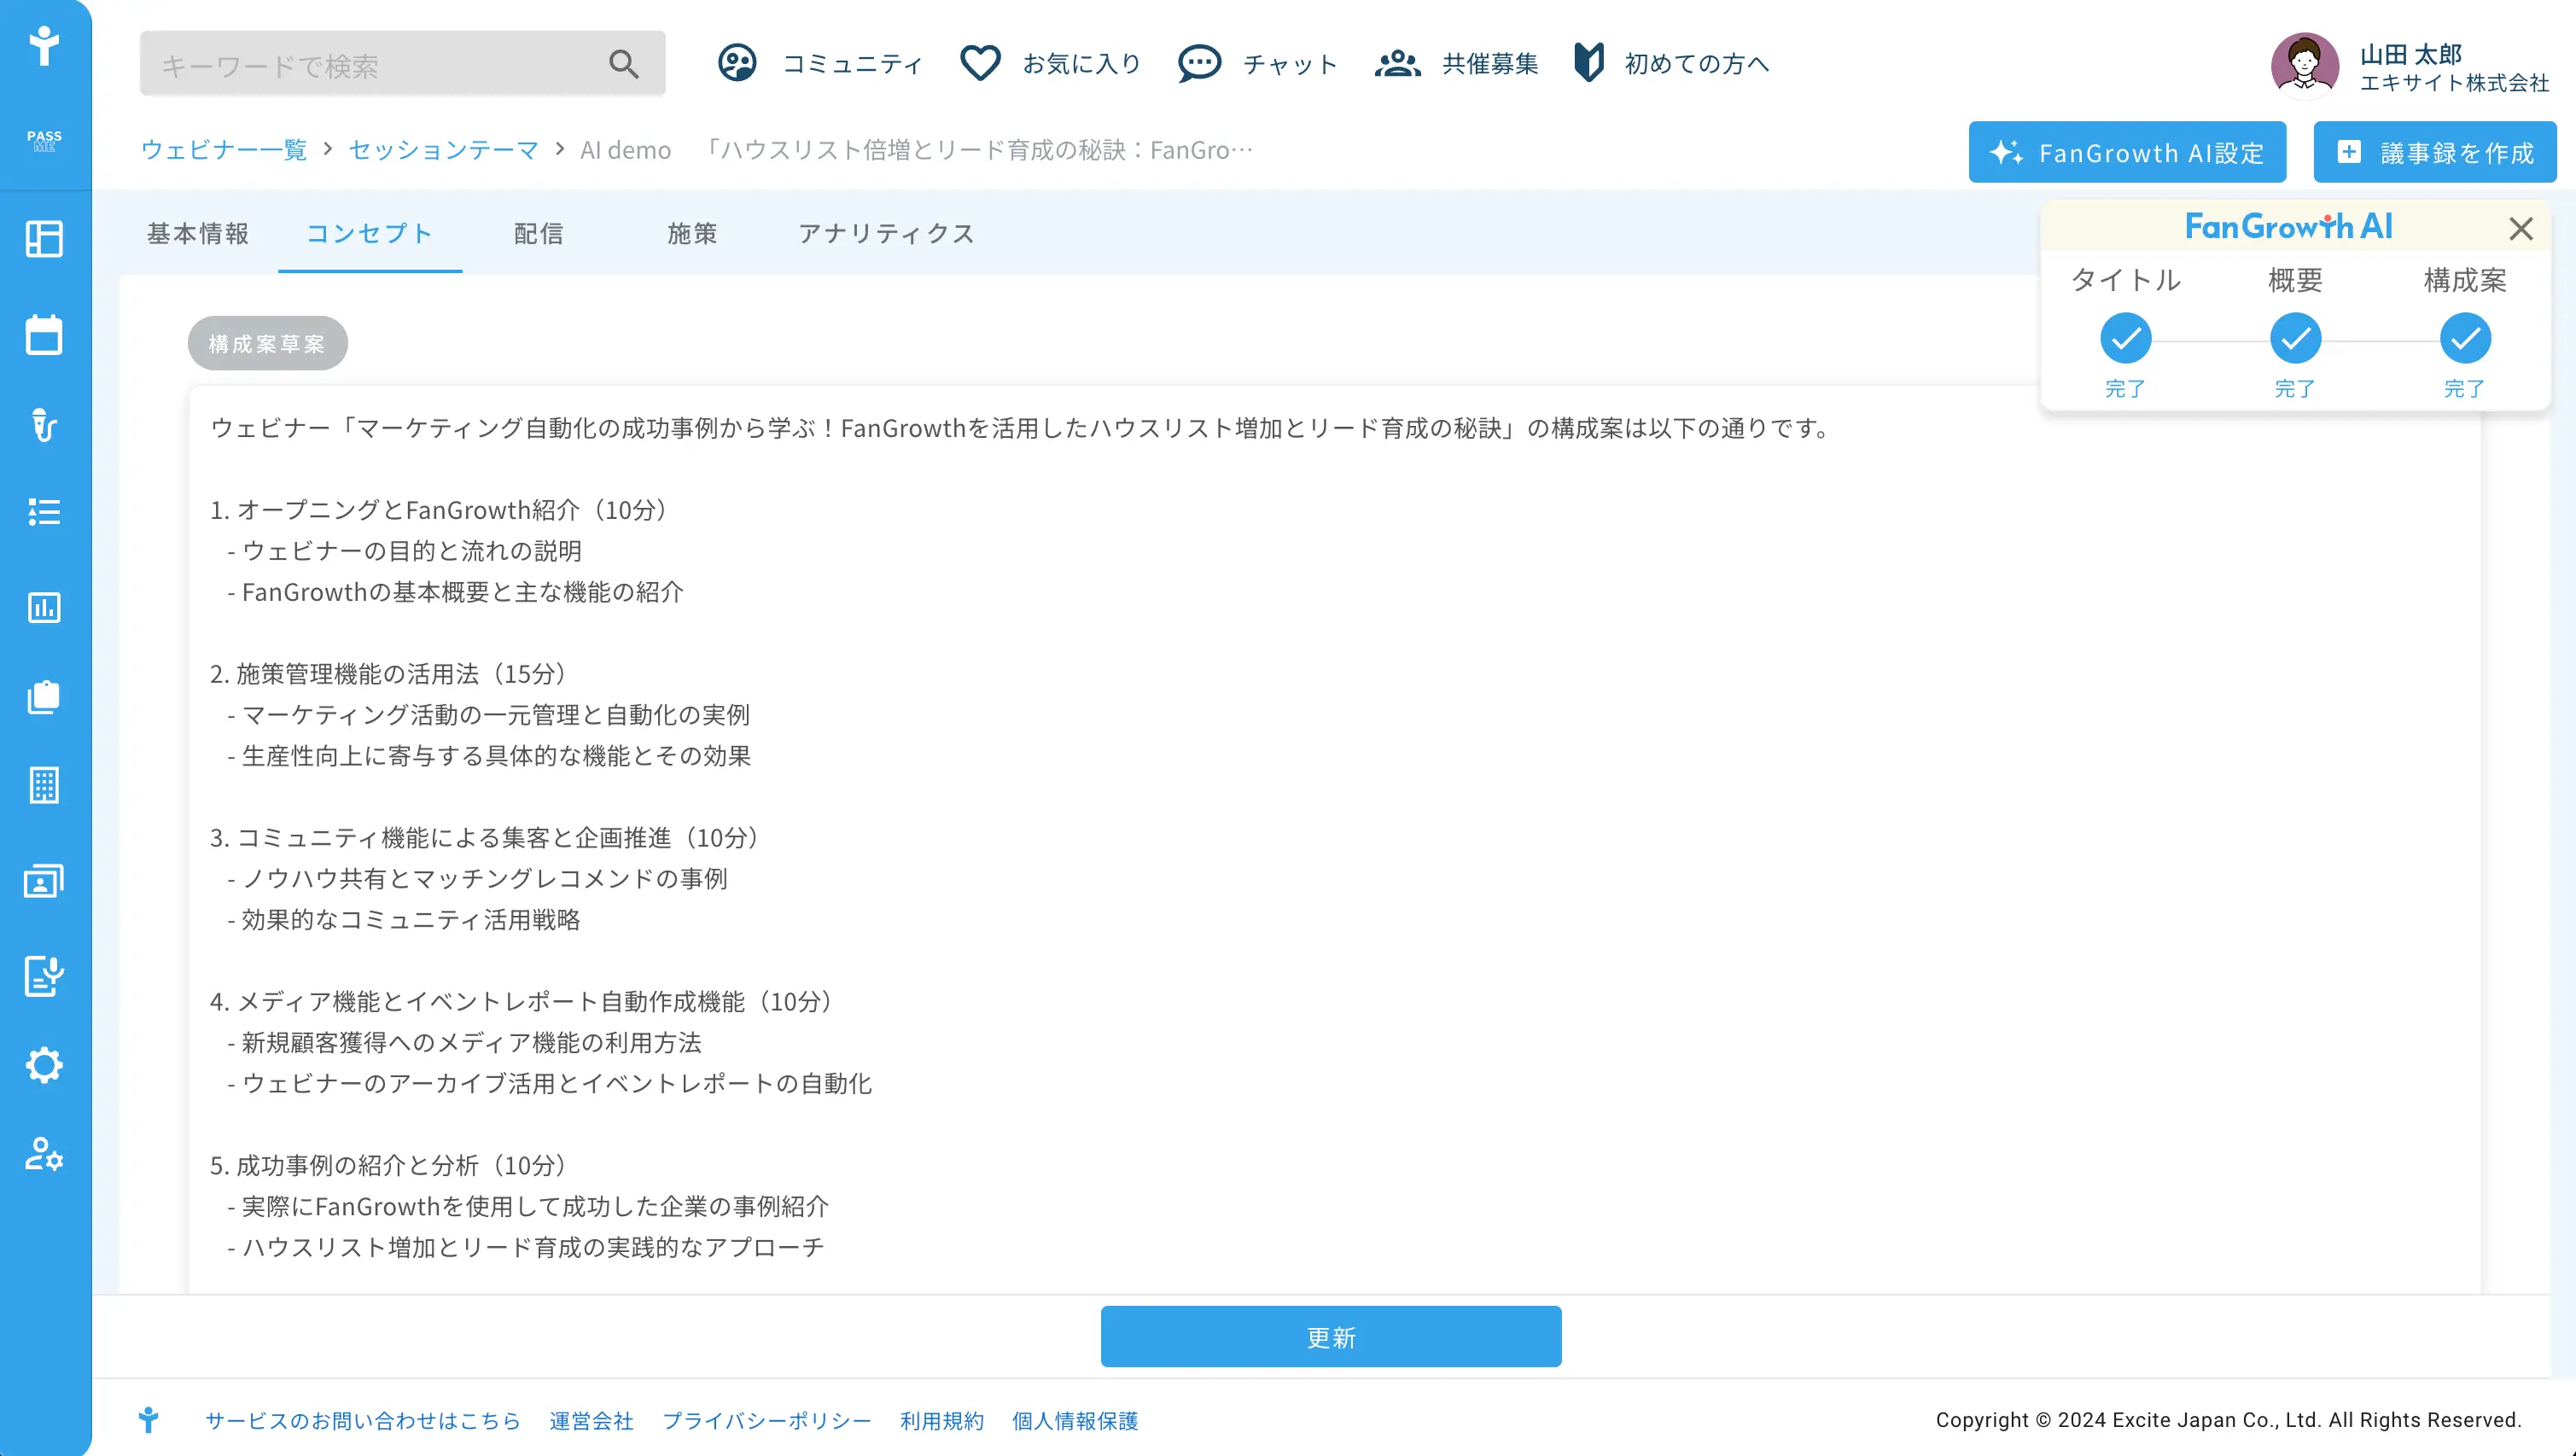
Task: Click the コミュニティ face icon
Action: [737, 63]
